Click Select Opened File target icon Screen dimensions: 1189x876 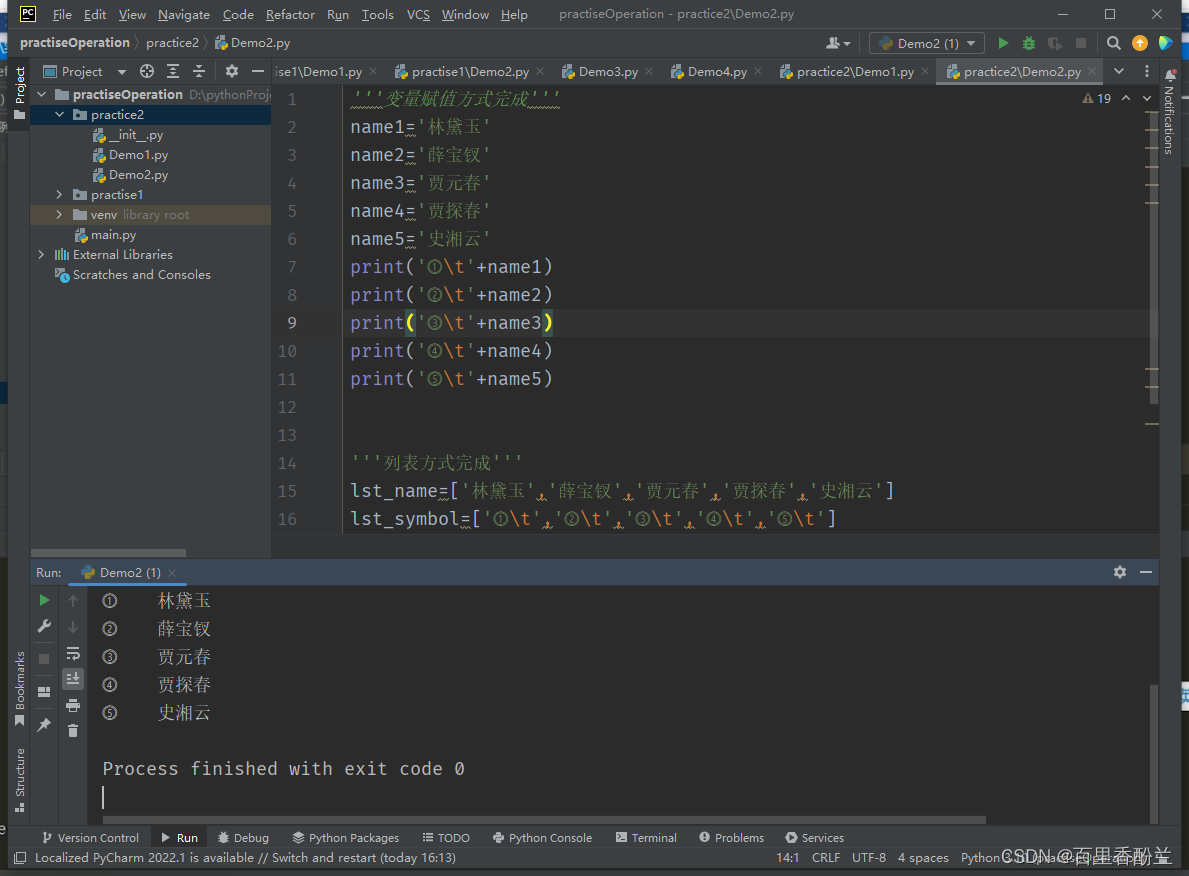[x=147, y=71]
